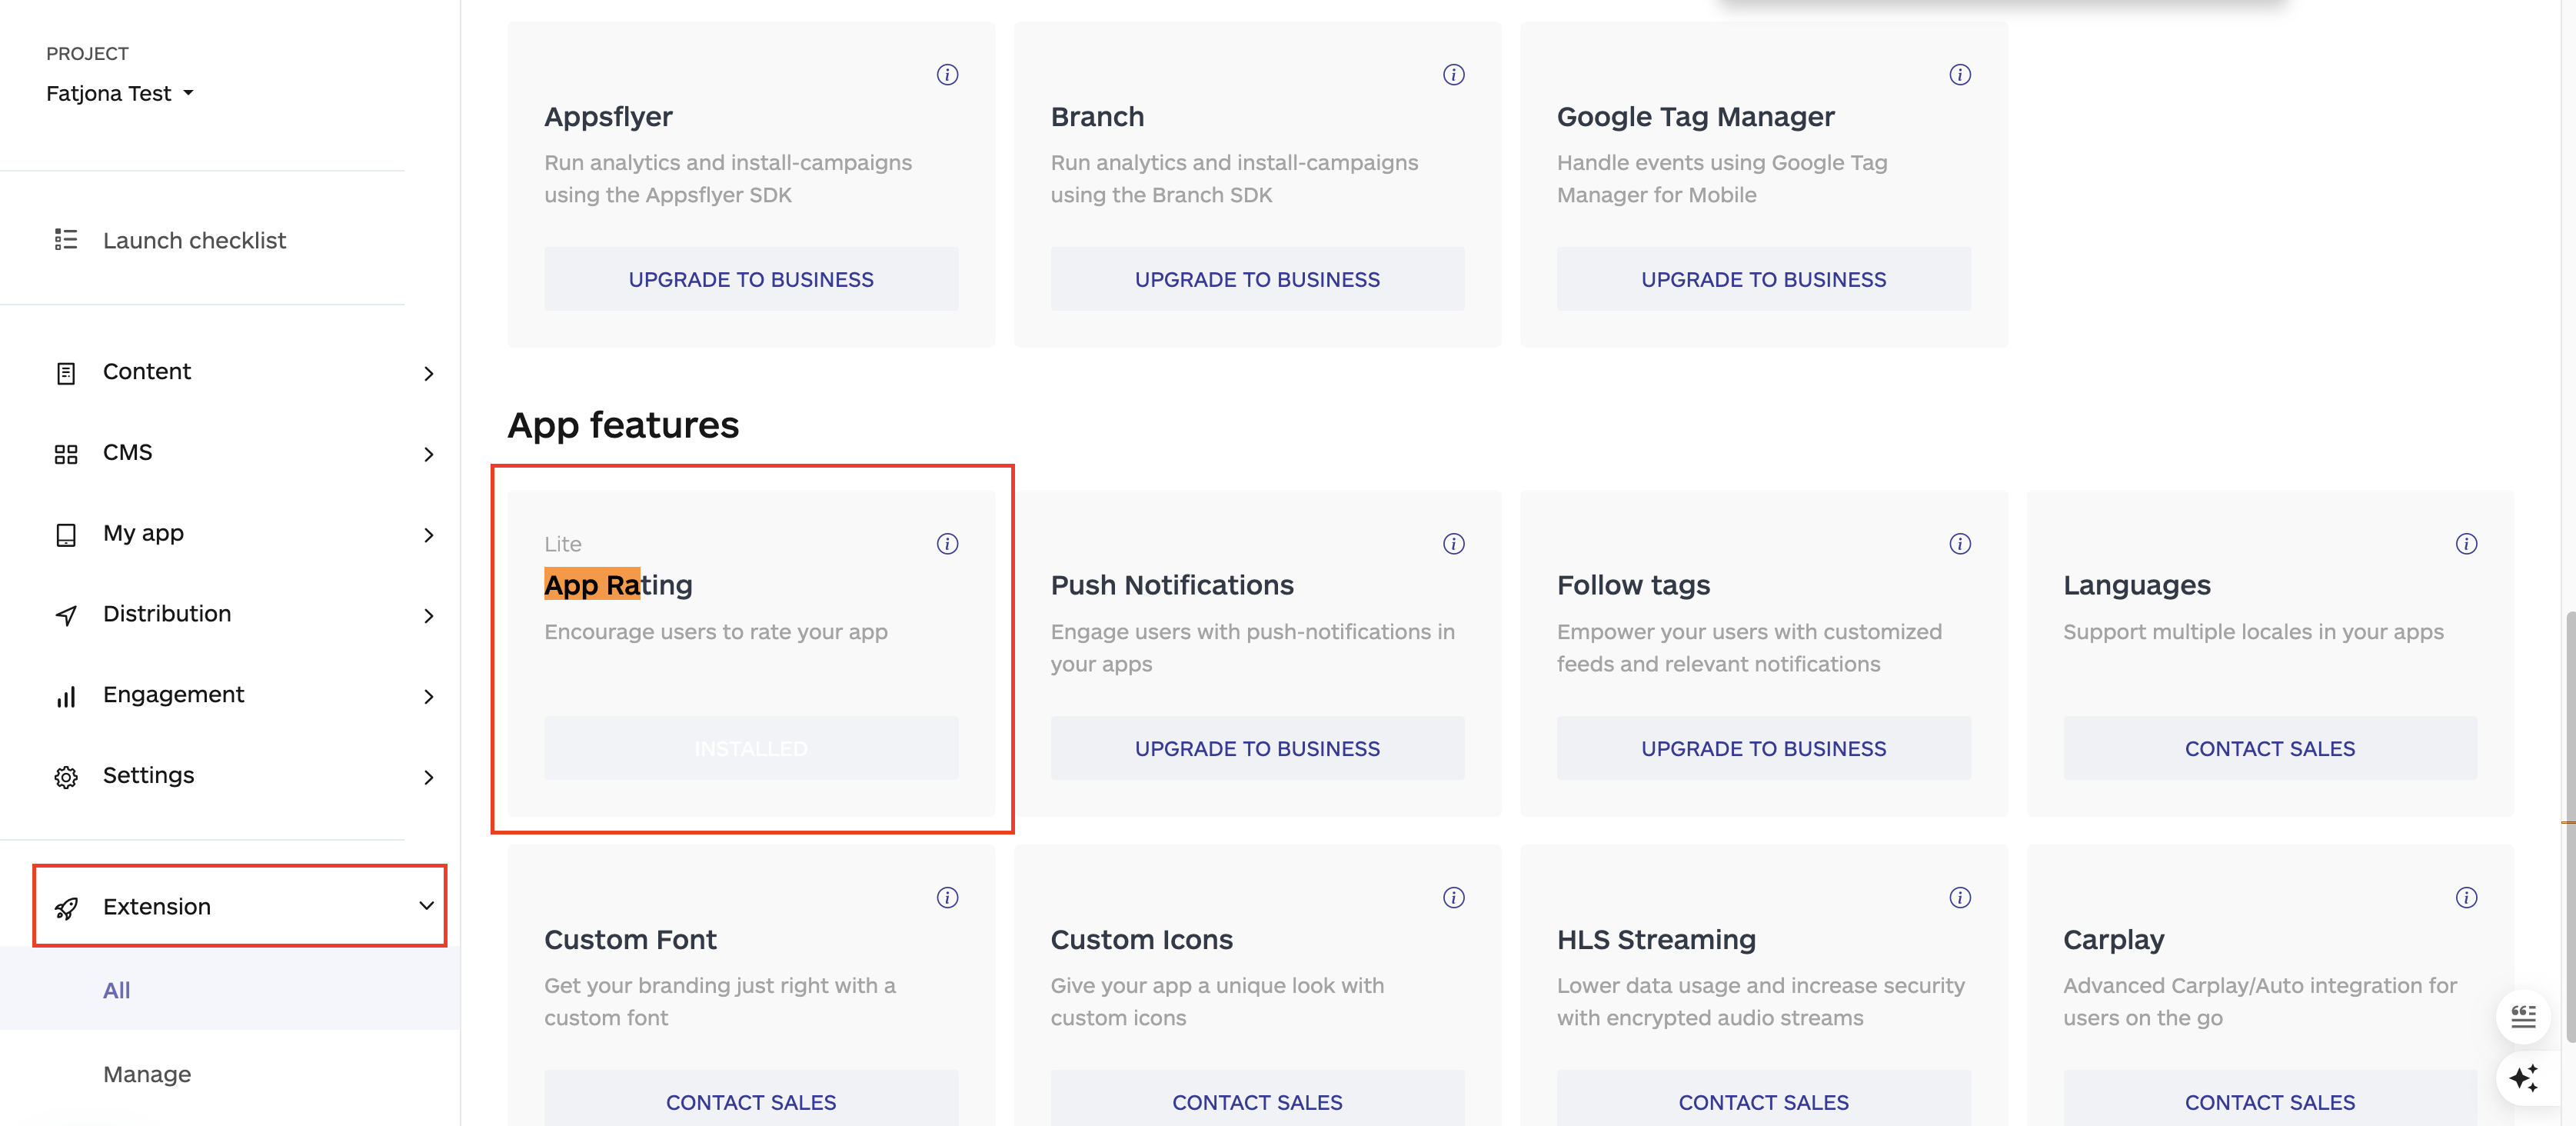The height and width of the screenshot is (1126, 2576).
Task: Click the AI sparkle icon at bottom right
Action: pyautogui.click(x=2524, y=1079)
